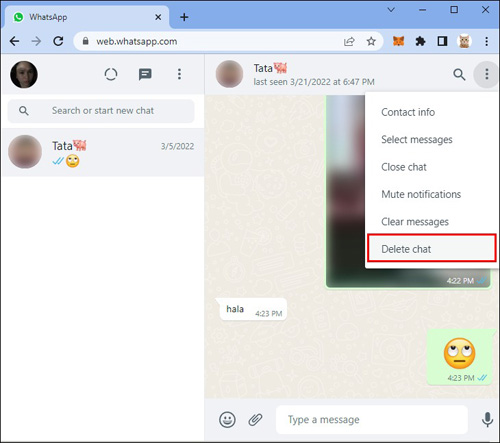Viewport: 500px width, 443px height.
Task: Click the sent eye-roll emoji message
Action: click(x=459, y=357)
